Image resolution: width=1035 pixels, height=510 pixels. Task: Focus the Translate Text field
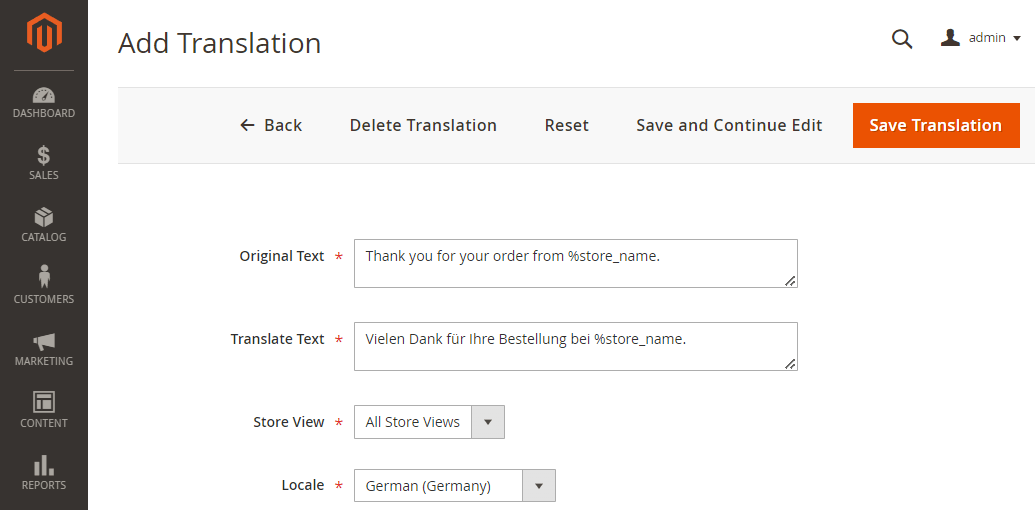point(576,346)
